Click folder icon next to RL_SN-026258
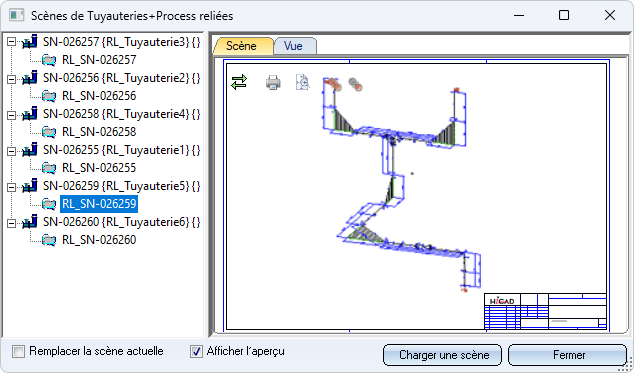The height and width of the screenshot is (373, 634). tap(49, 132)
